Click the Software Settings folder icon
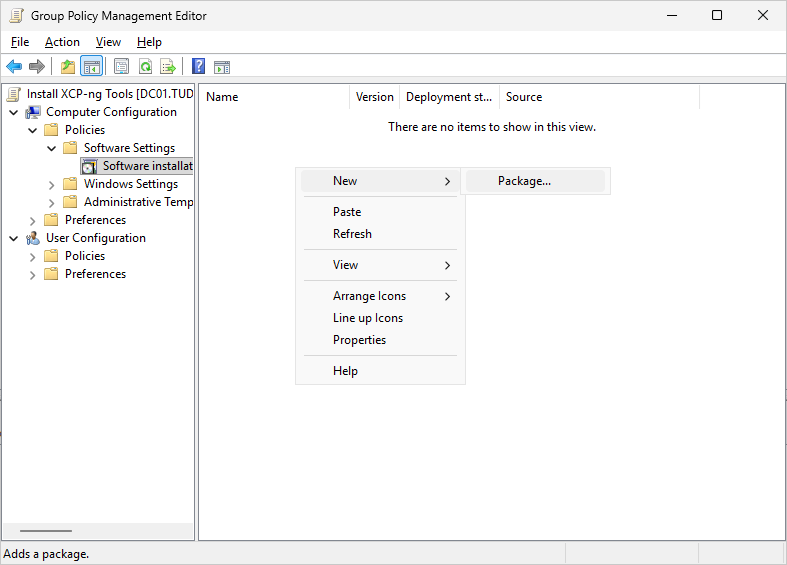Image resolution: width=787 pixels, height=565 pixels. tap(70, 148)
